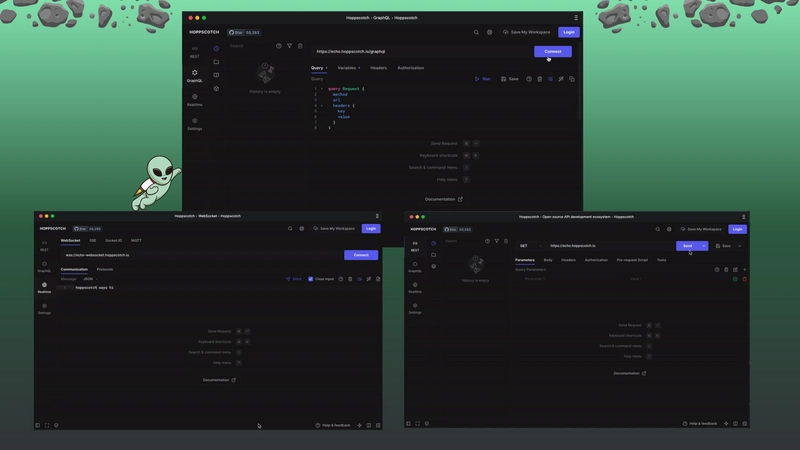The width and height of the screenshot is (800, 450).
Task: Focus the history Search field in REST window
Action: tap(463, 241)
